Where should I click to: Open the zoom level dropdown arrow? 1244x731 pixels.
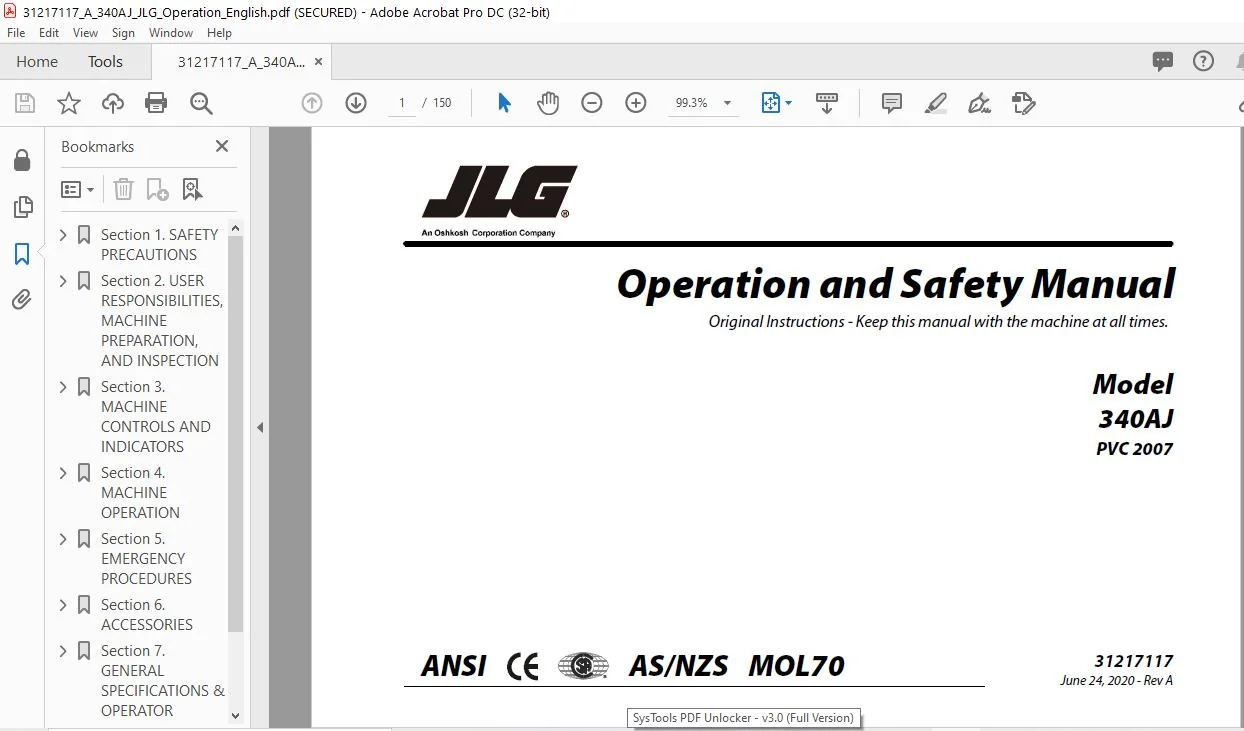(x=727, y=103)
